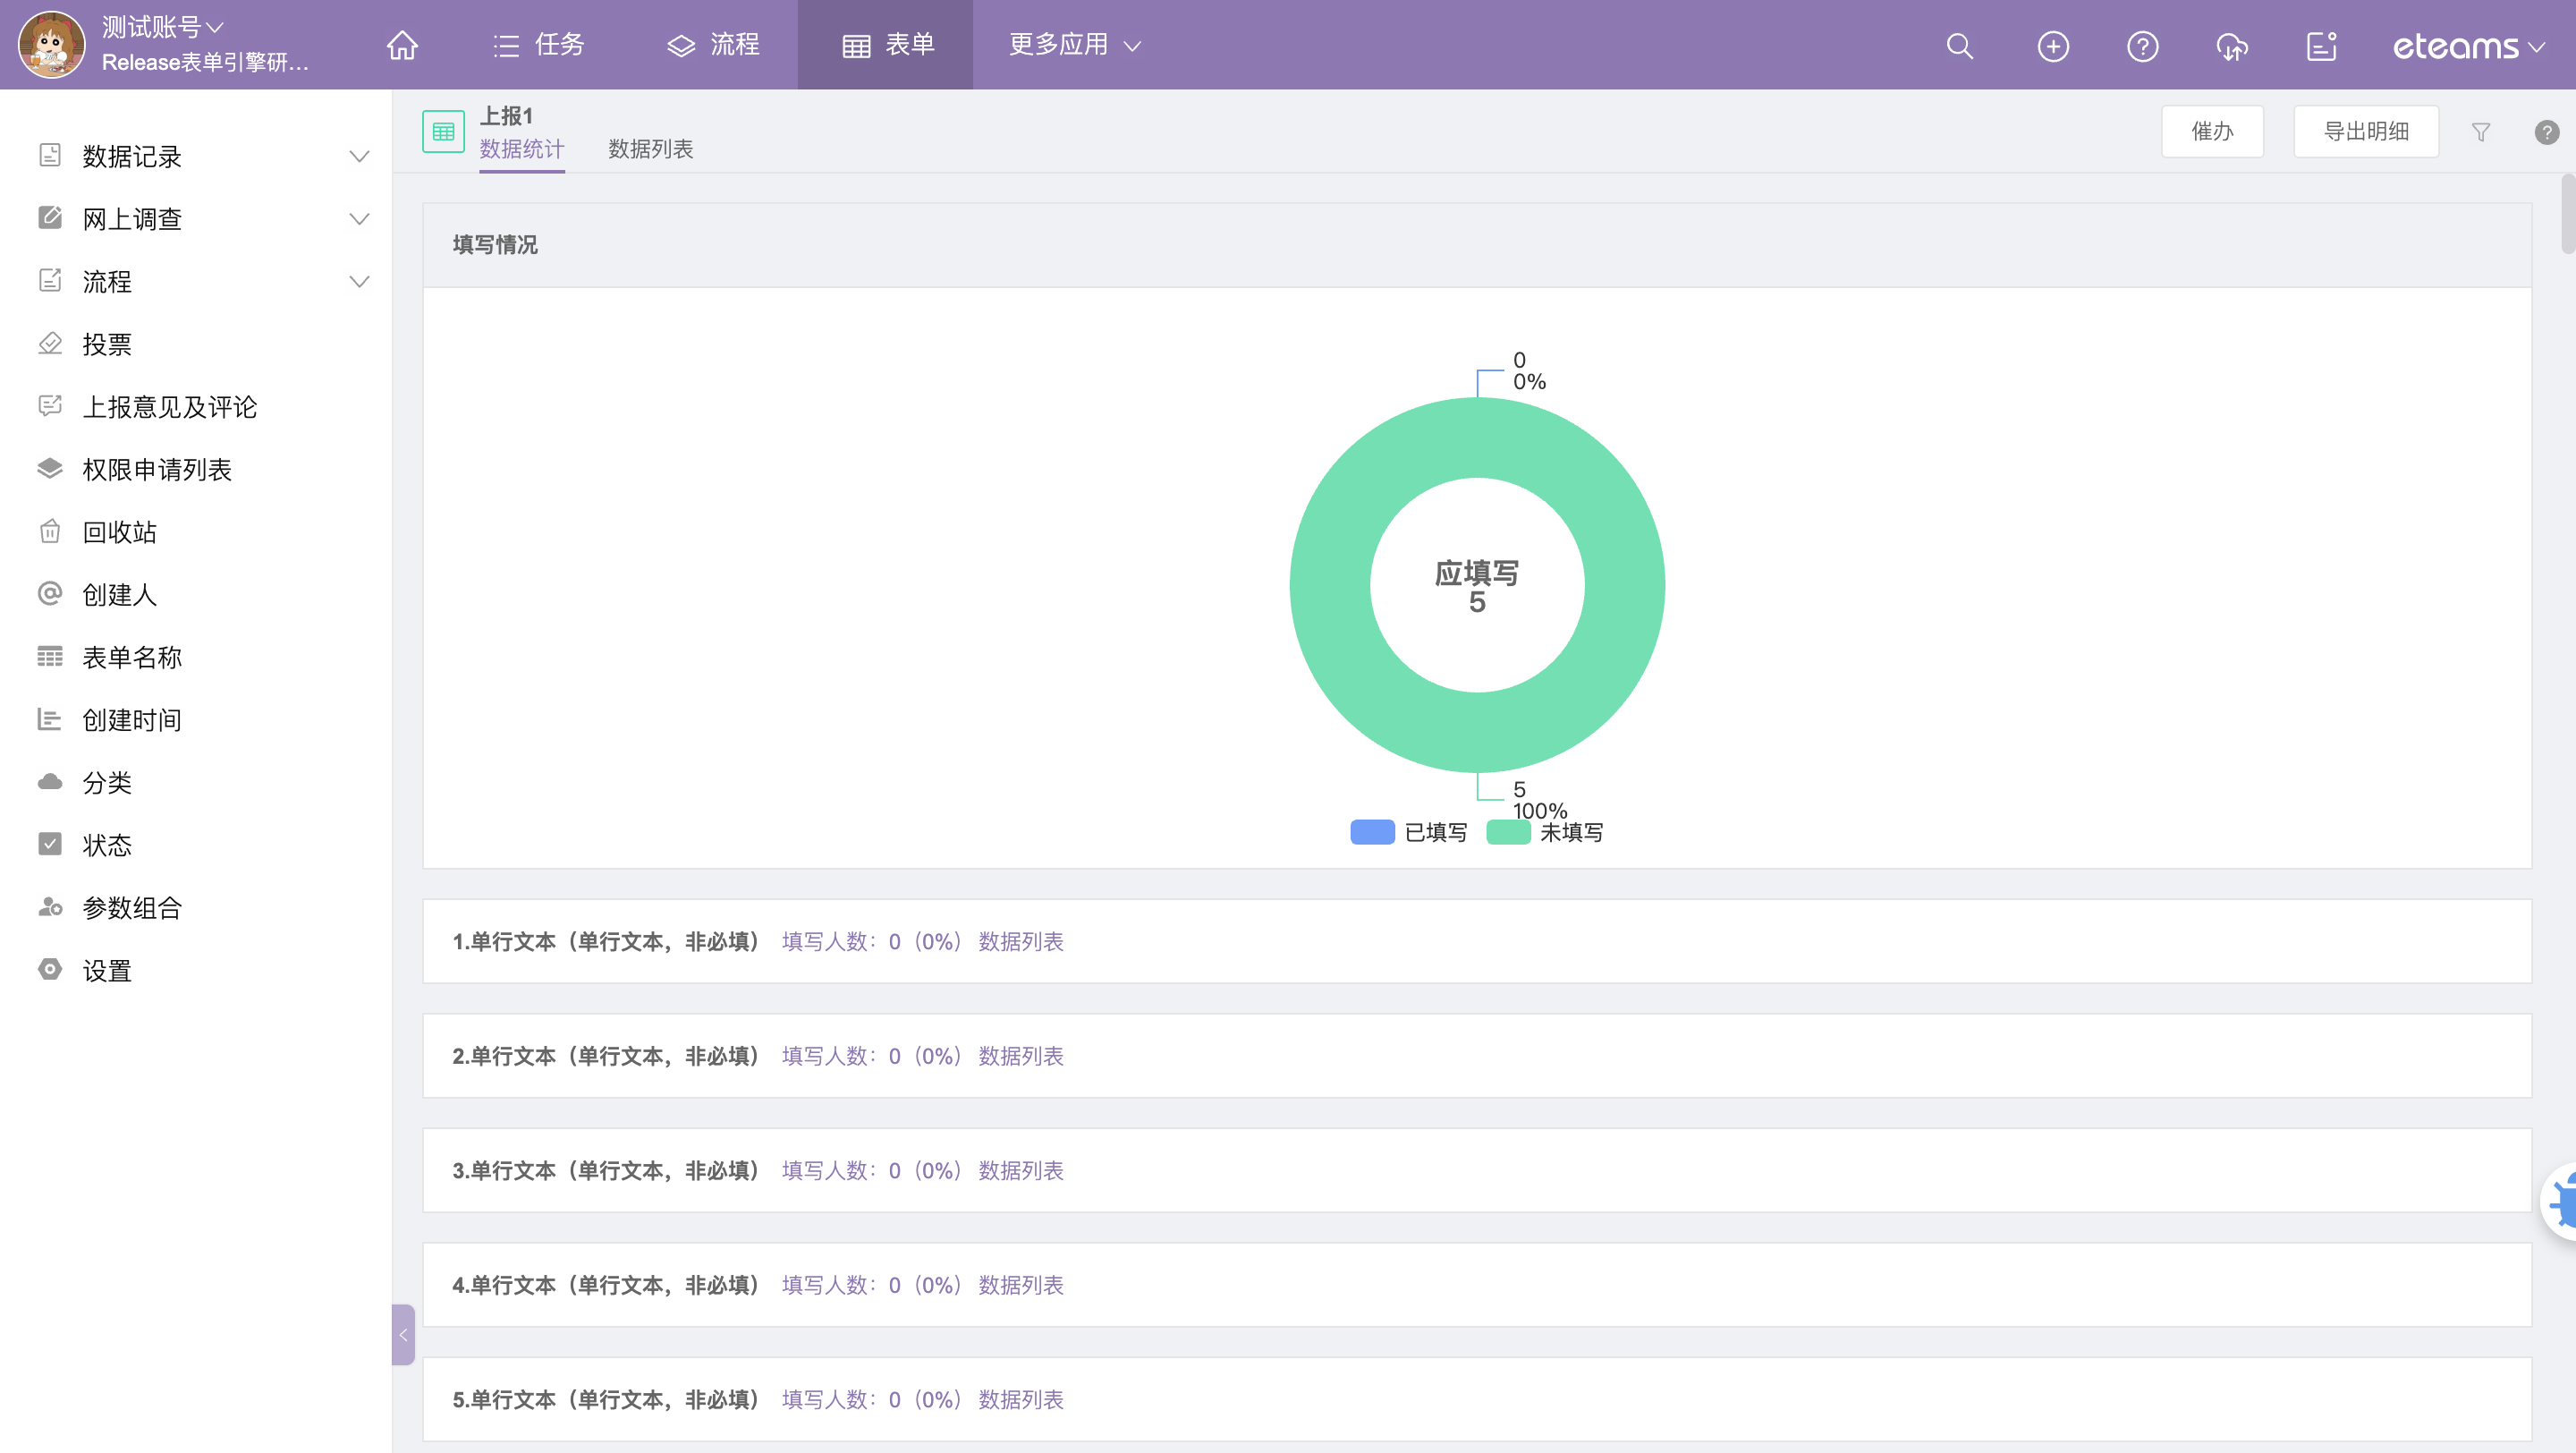
Task: Open eteams dropdown menu
Action: click(2468, 46)
